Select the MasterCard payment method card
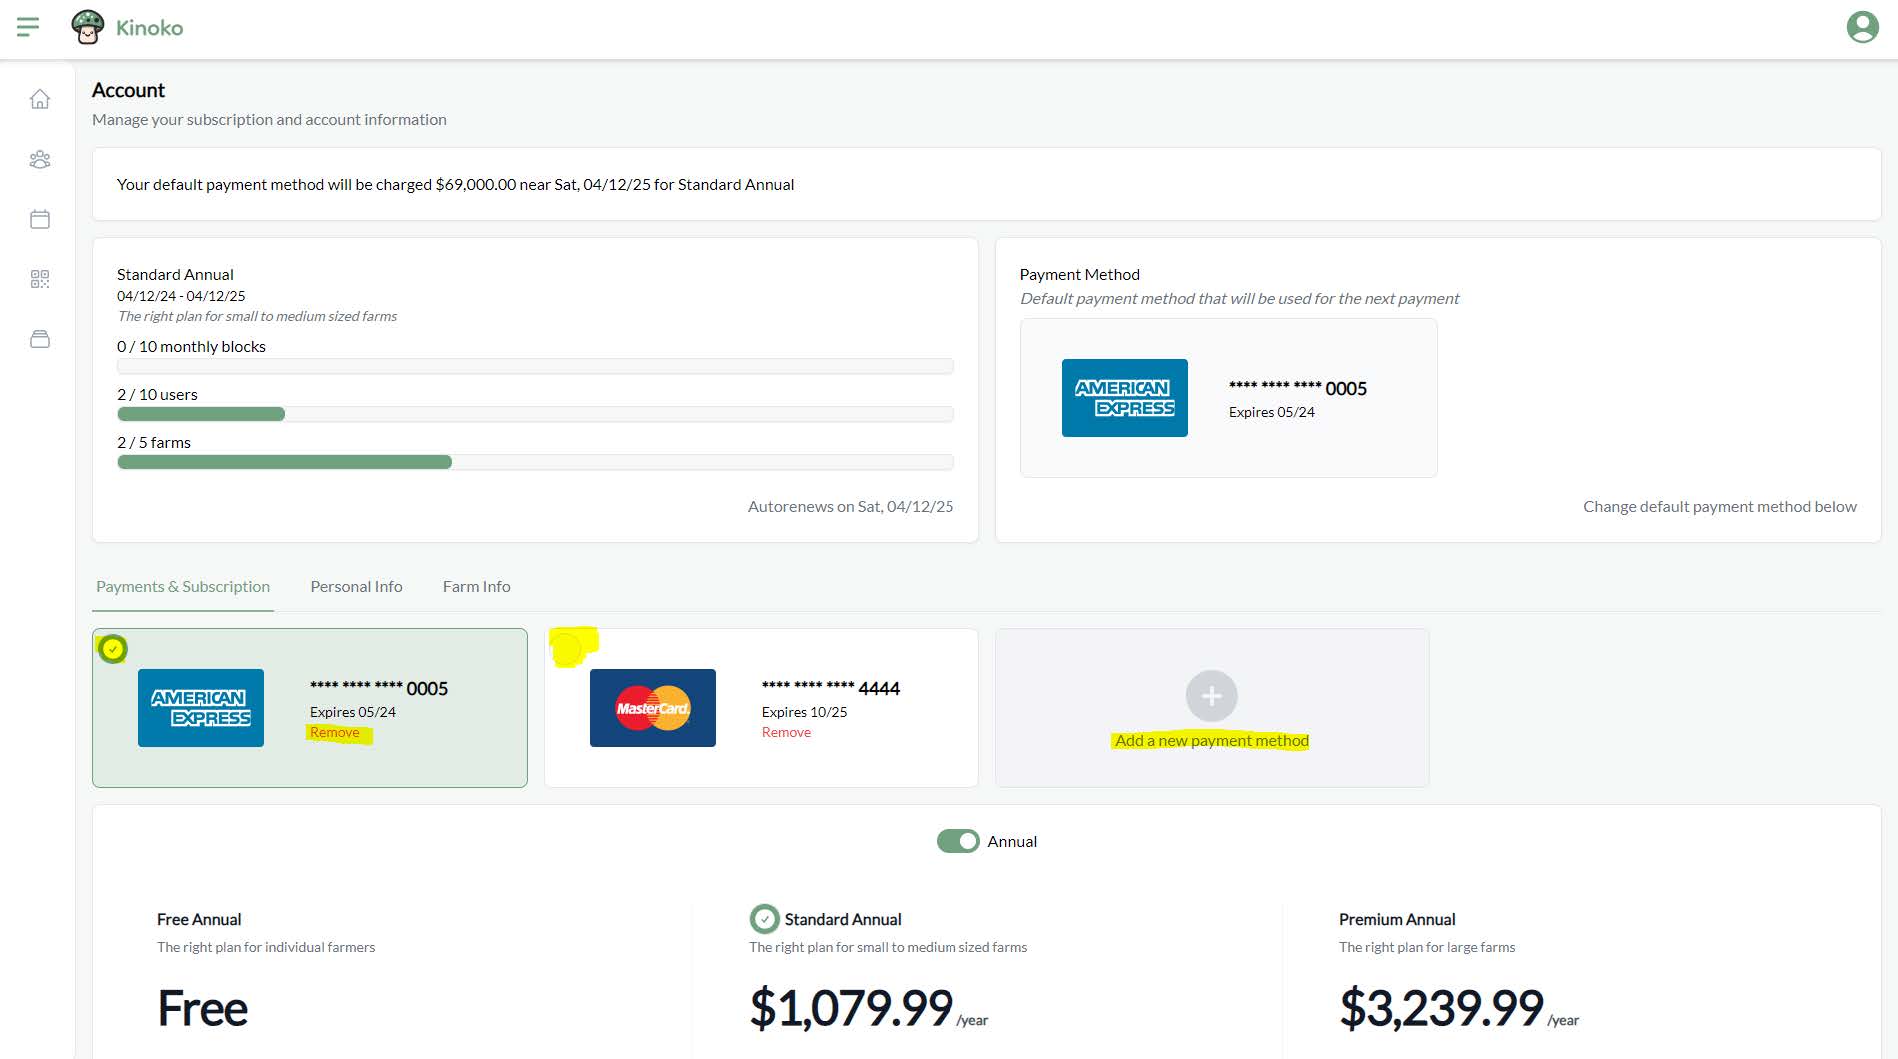The height and width of the screenshot is (1059, 1898). pyautogui.click(x=760, y=707)
